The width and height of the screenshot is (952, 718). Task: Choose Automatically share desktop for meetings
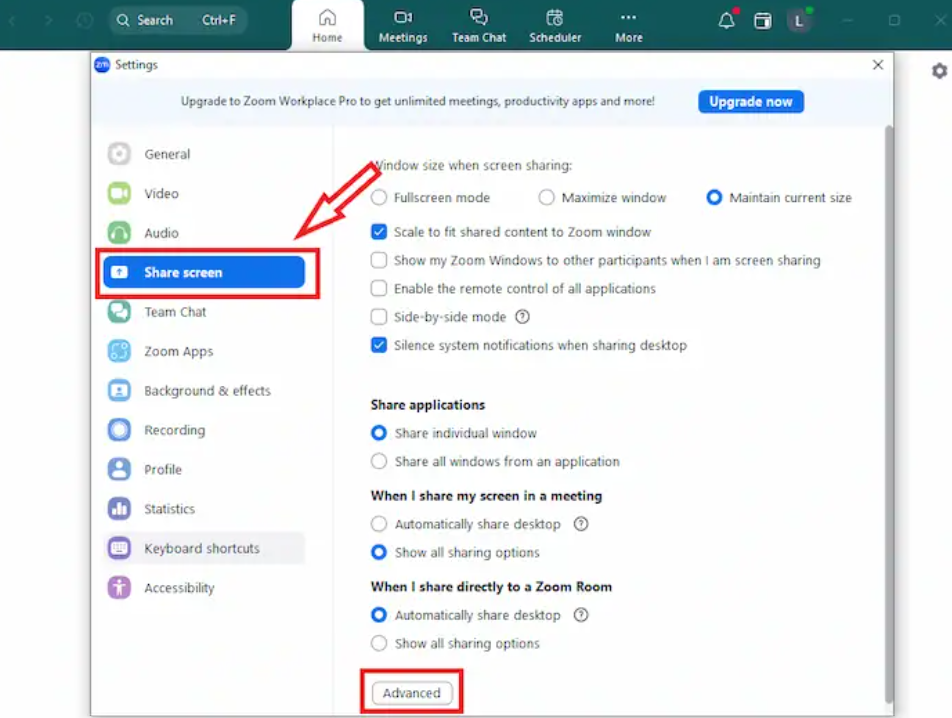pyautogui.click(x=379, y=524)
